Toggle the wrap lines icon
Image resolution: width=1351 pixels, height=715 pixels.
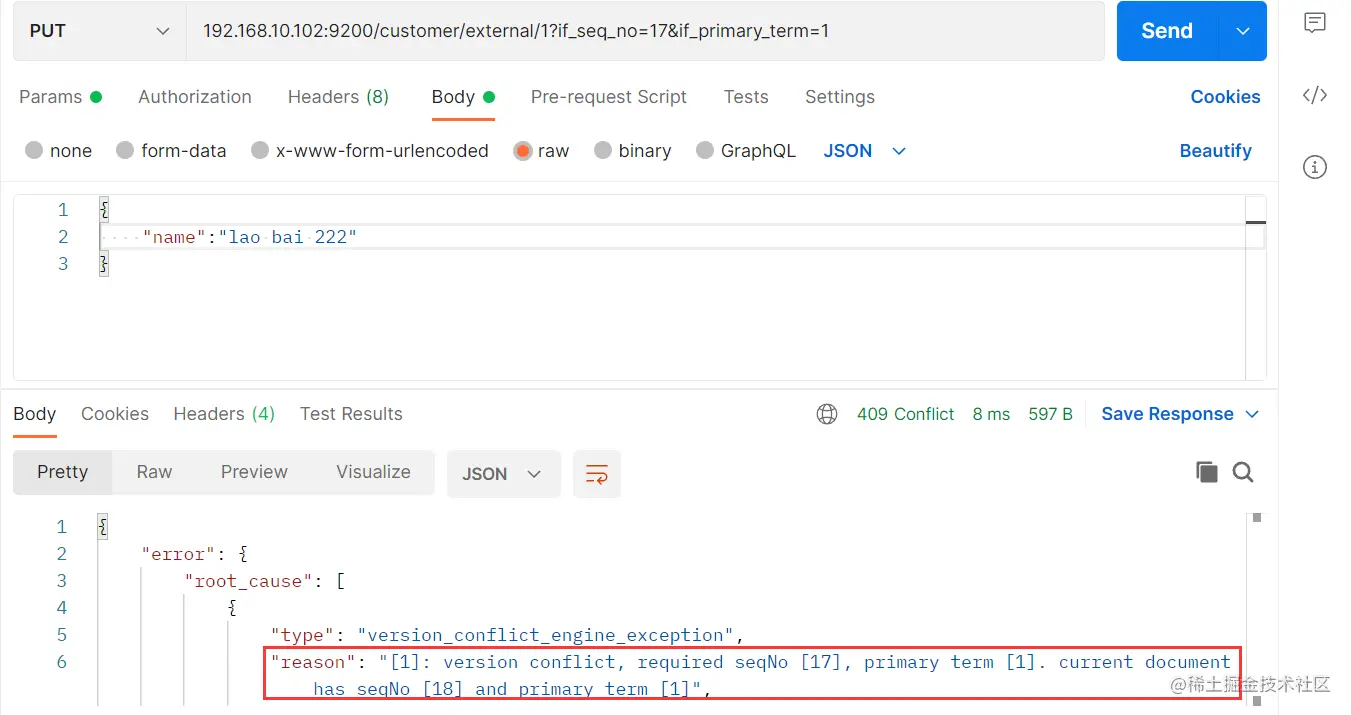coord(597,474)
